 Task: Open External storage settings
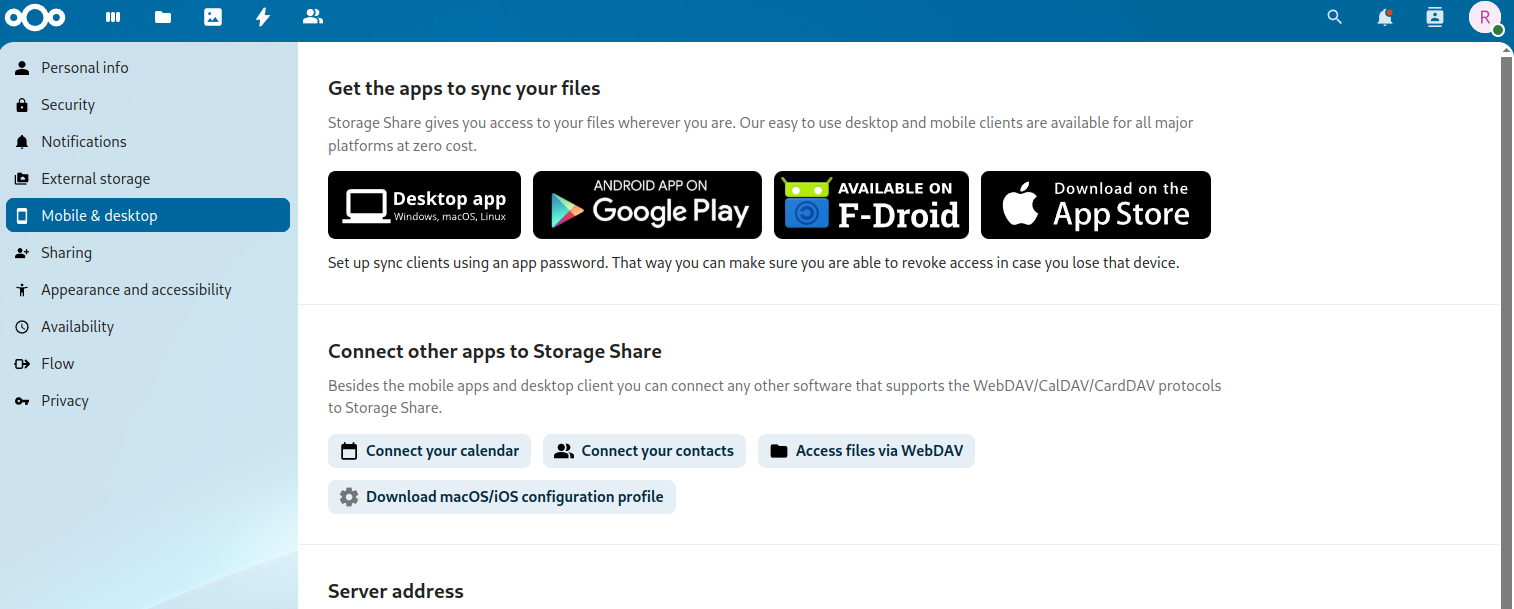tap(148, 179)
